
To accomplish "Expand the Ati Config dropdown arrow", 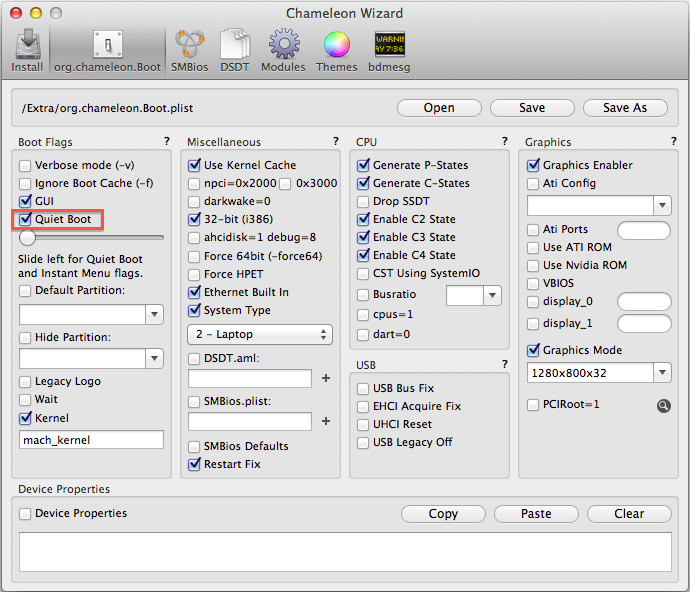I will click(662, 206).
